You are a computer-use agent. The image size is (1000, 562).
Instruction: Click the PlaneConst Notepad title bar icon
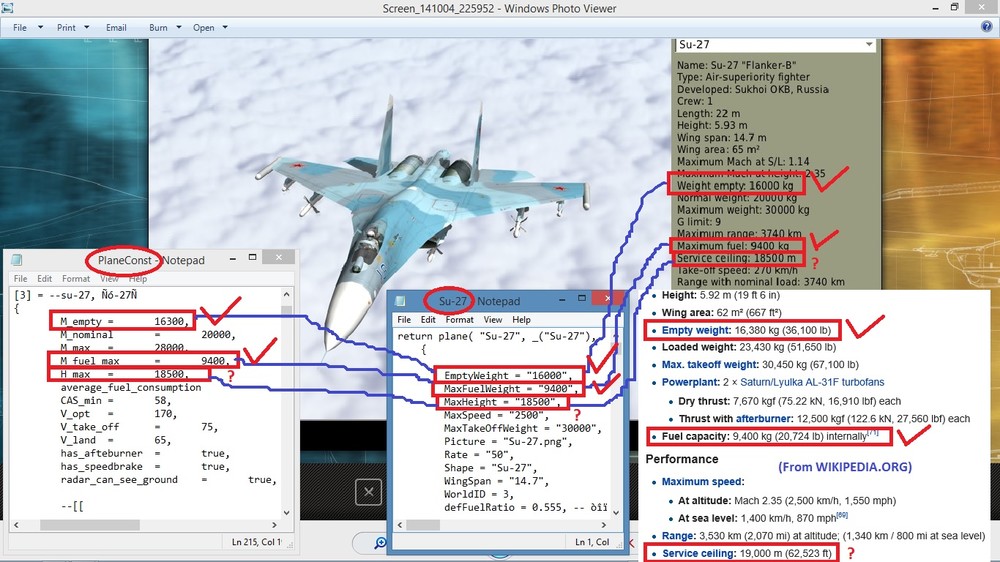point(17,260)
